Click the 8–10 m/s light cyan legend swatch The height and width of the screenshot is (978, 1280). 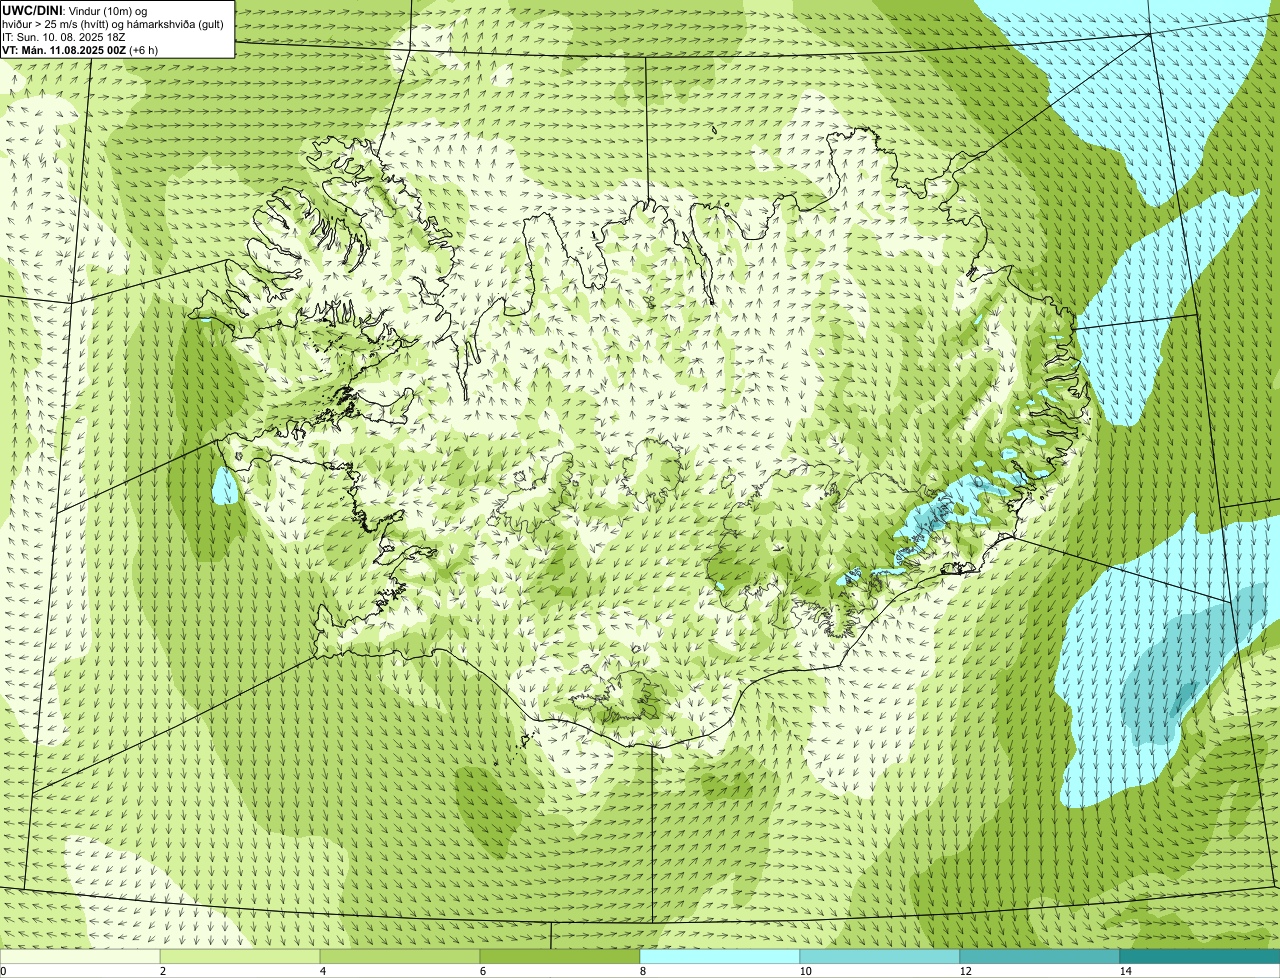(x=720, y=956)
